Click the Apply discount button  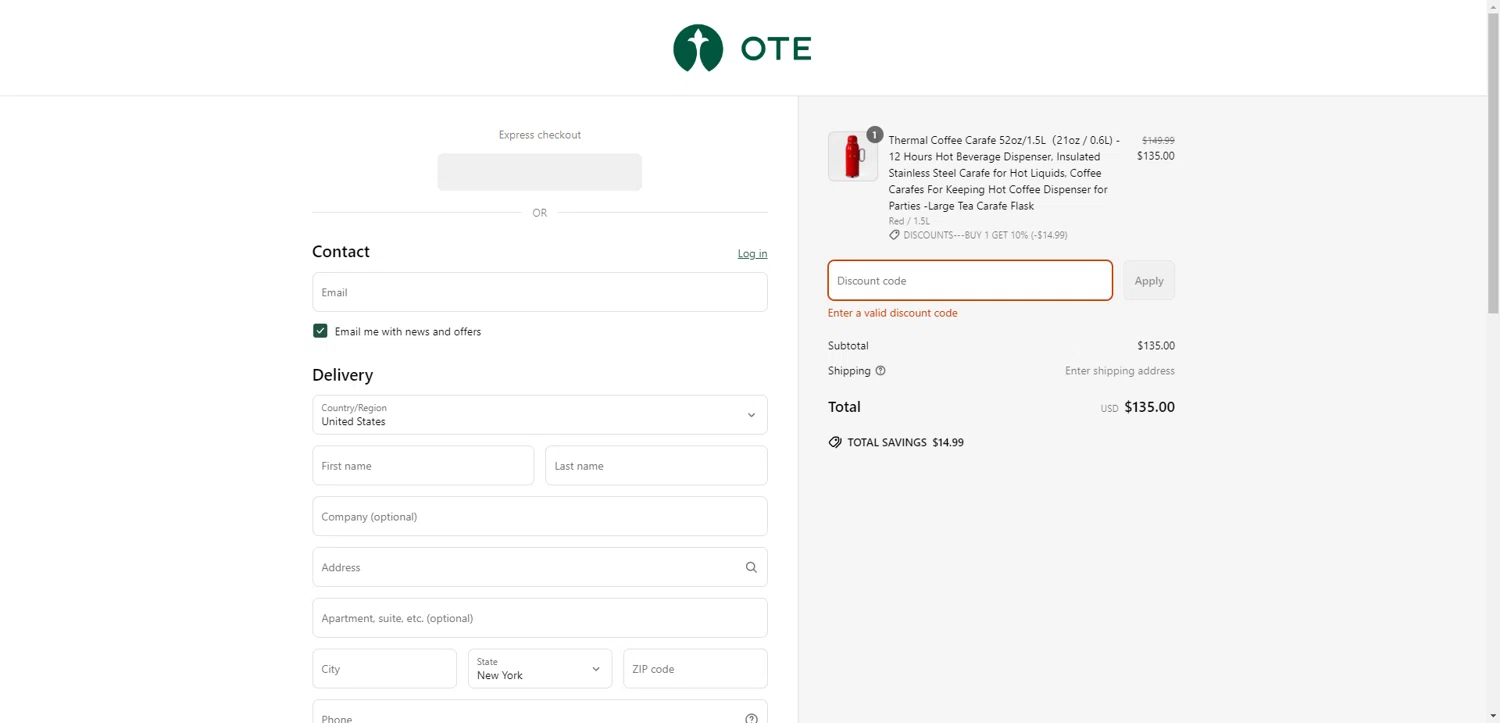1149,280
